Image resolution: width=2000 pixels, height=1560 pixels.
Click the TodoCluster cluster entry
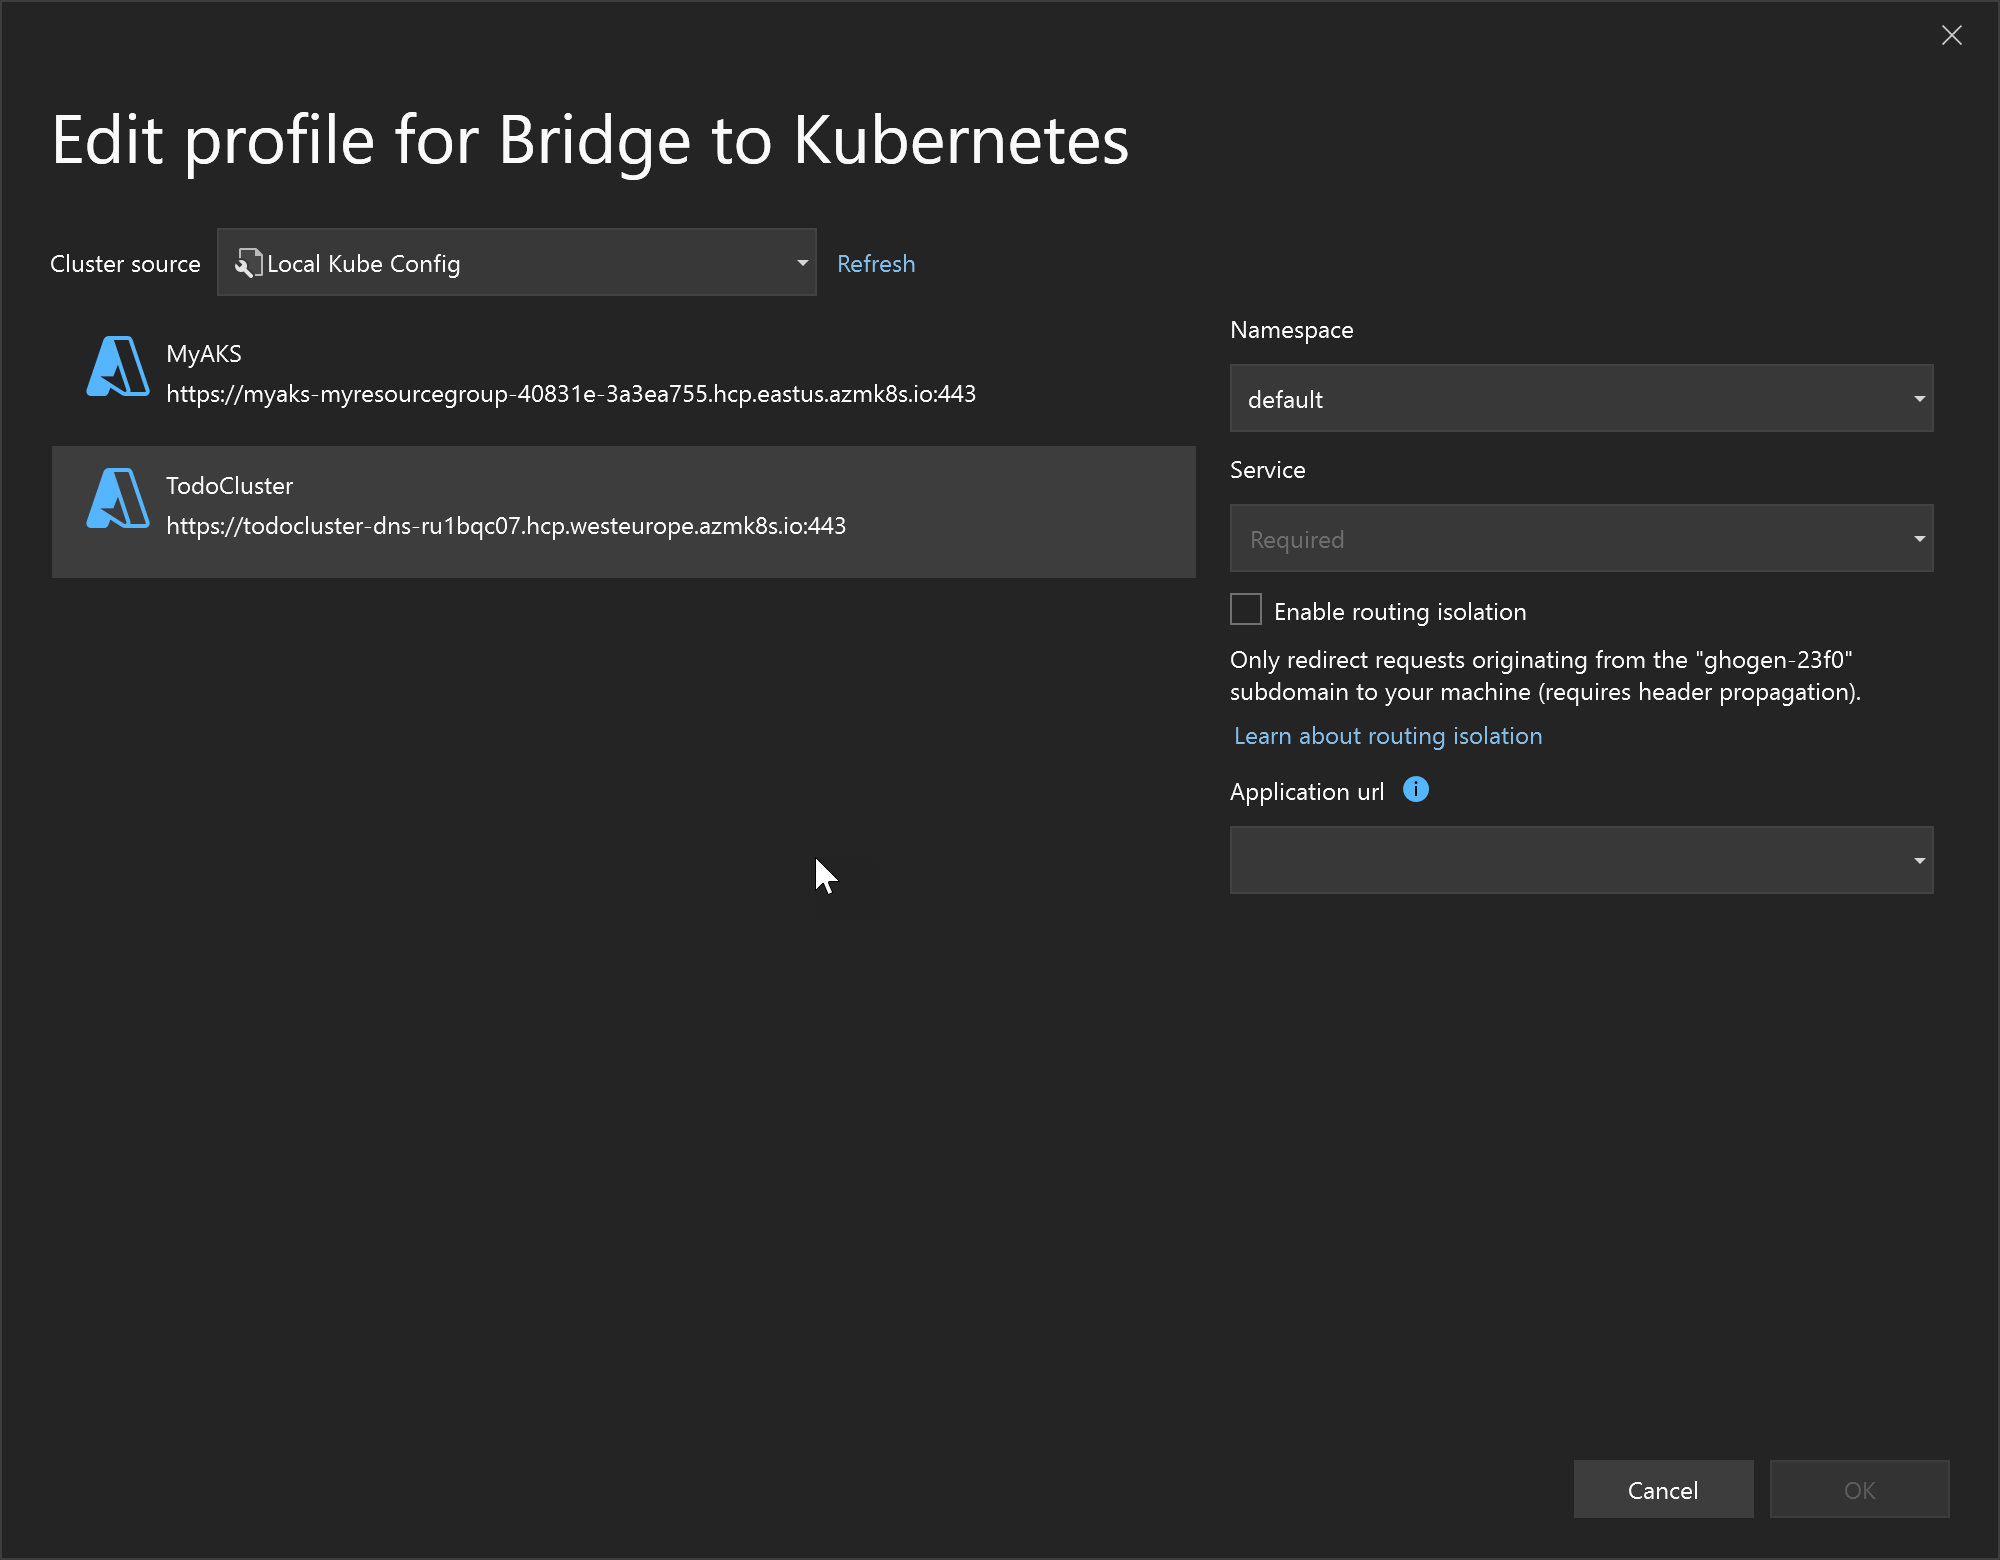coord(623,510)
